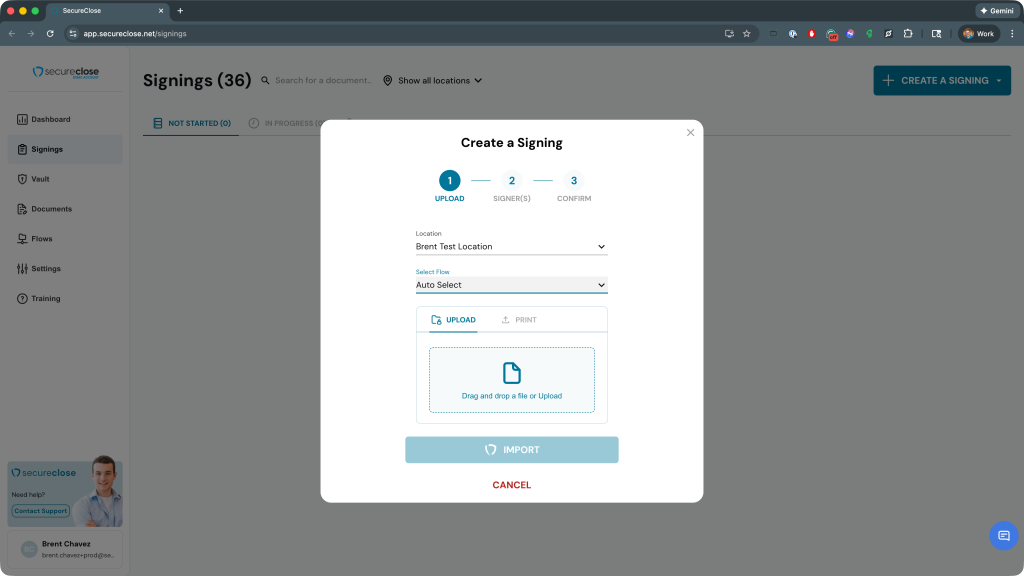
Task: Go to step 2 Signer(s)
Action: click(x=511, y=181)
